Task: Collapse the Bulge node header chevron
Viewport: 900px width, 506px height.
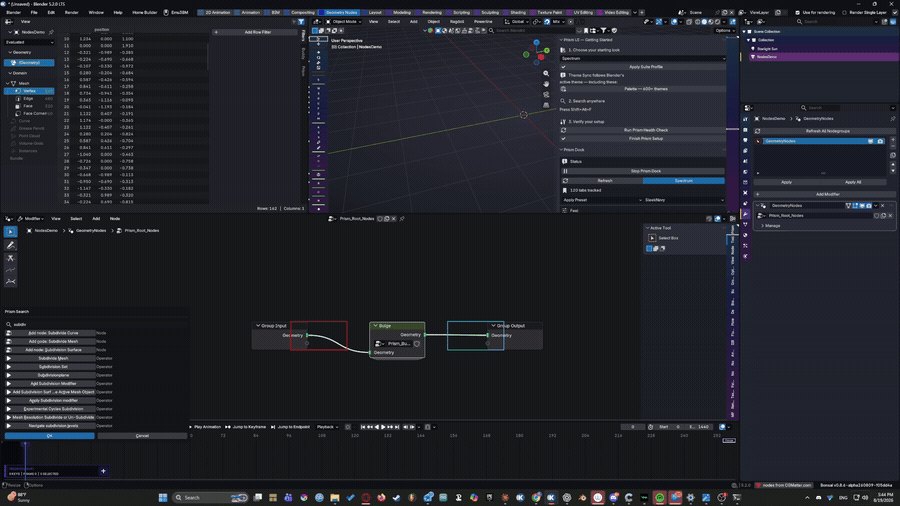Action: [376, 326]
